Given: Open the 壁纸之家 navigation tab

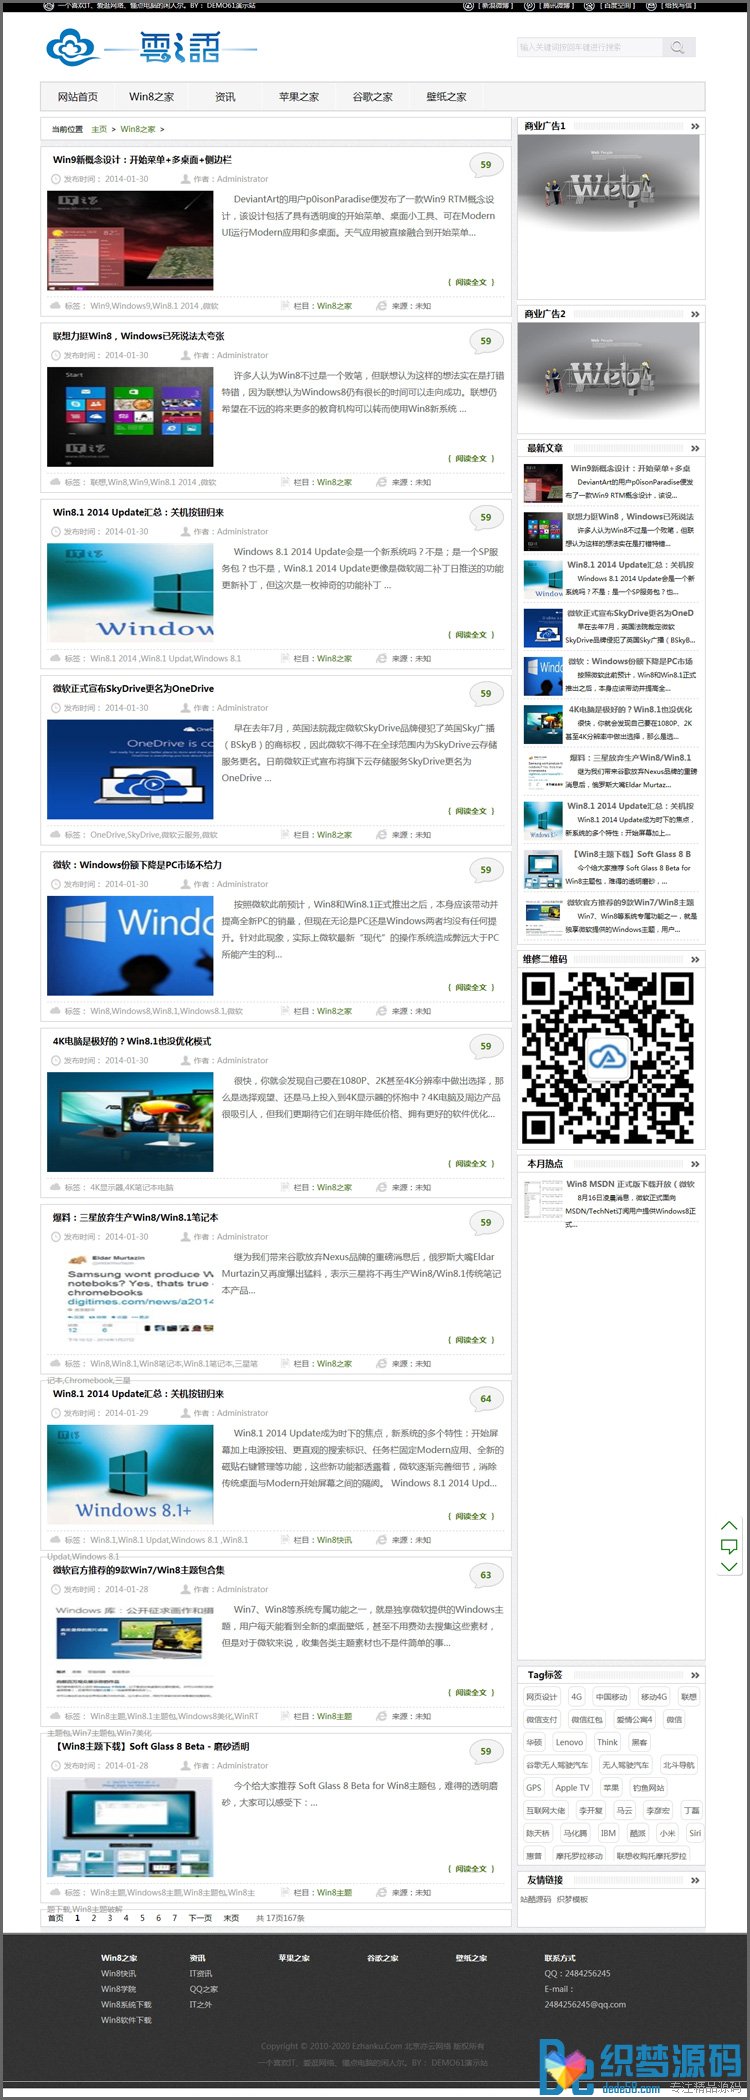Looking at the screenshot, I should coord(446,97).
